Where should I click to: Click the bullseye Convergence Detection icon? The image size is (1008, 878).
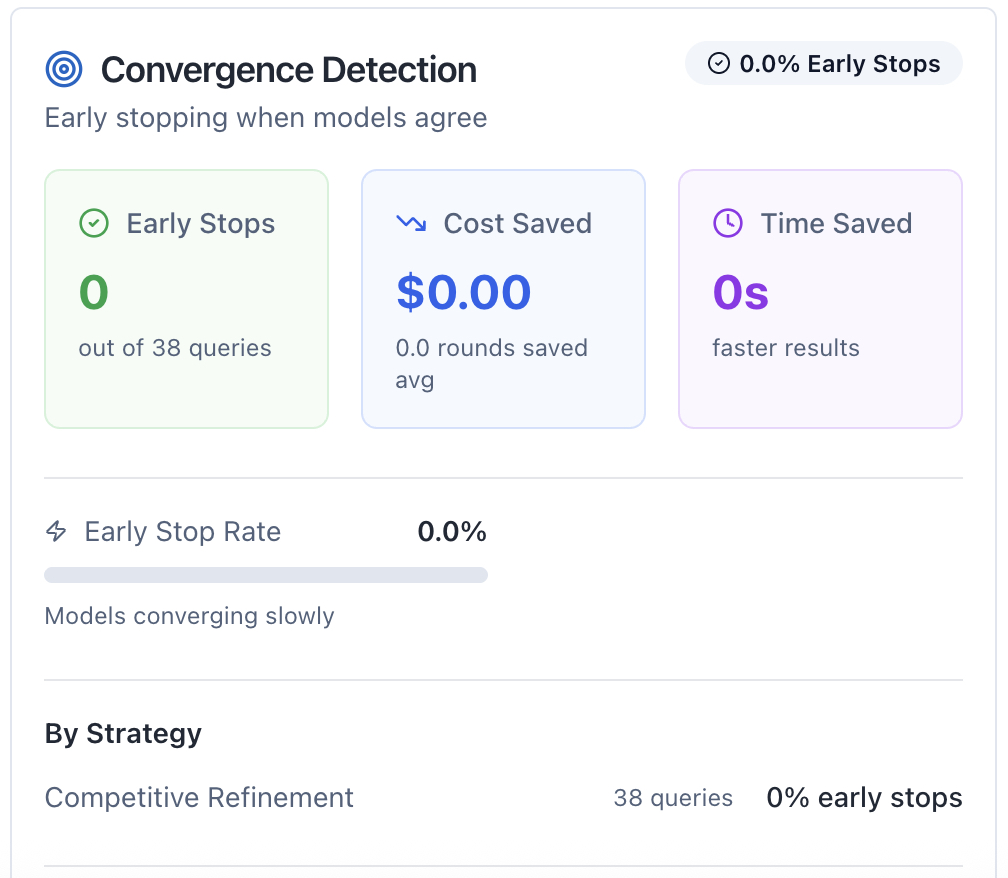point(63,68)
